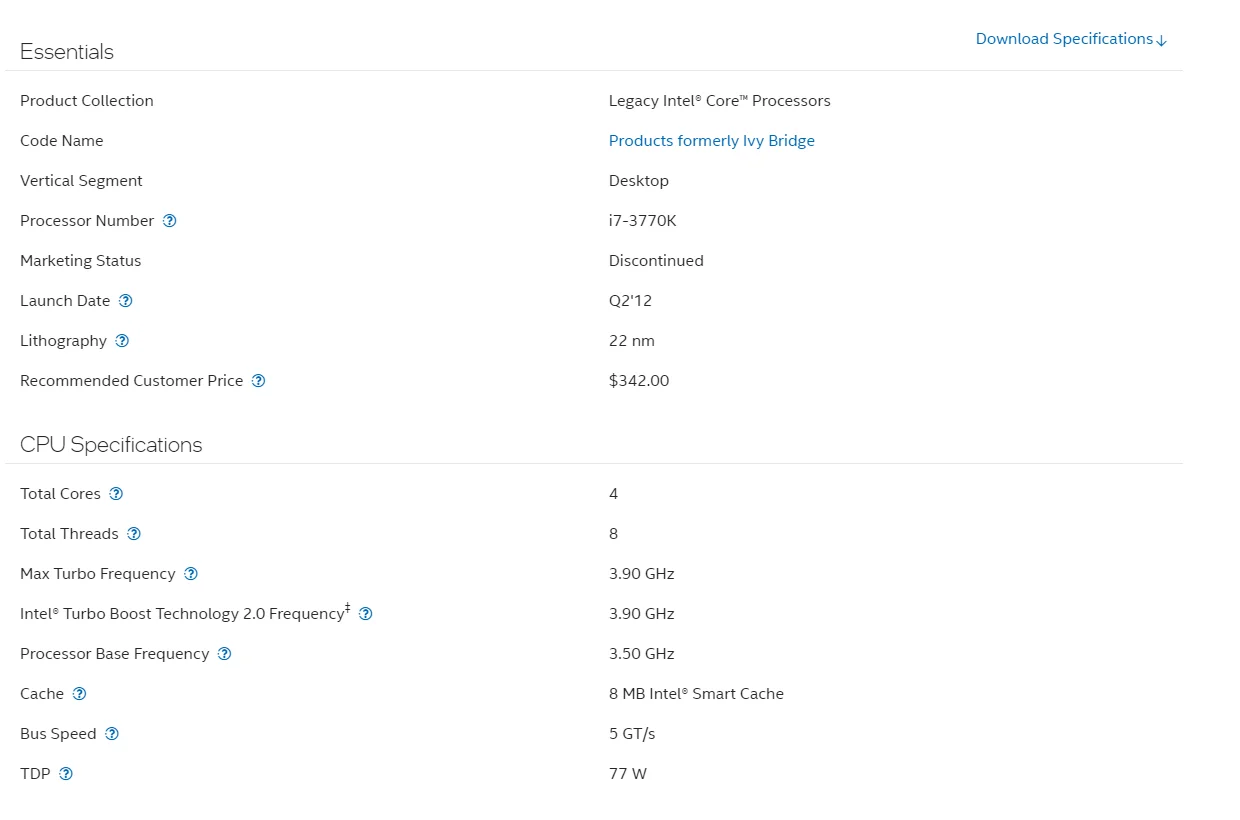The image size is (1240, 820).
Task: Click the Bus Speed info icon
Action: coord(112,734)
